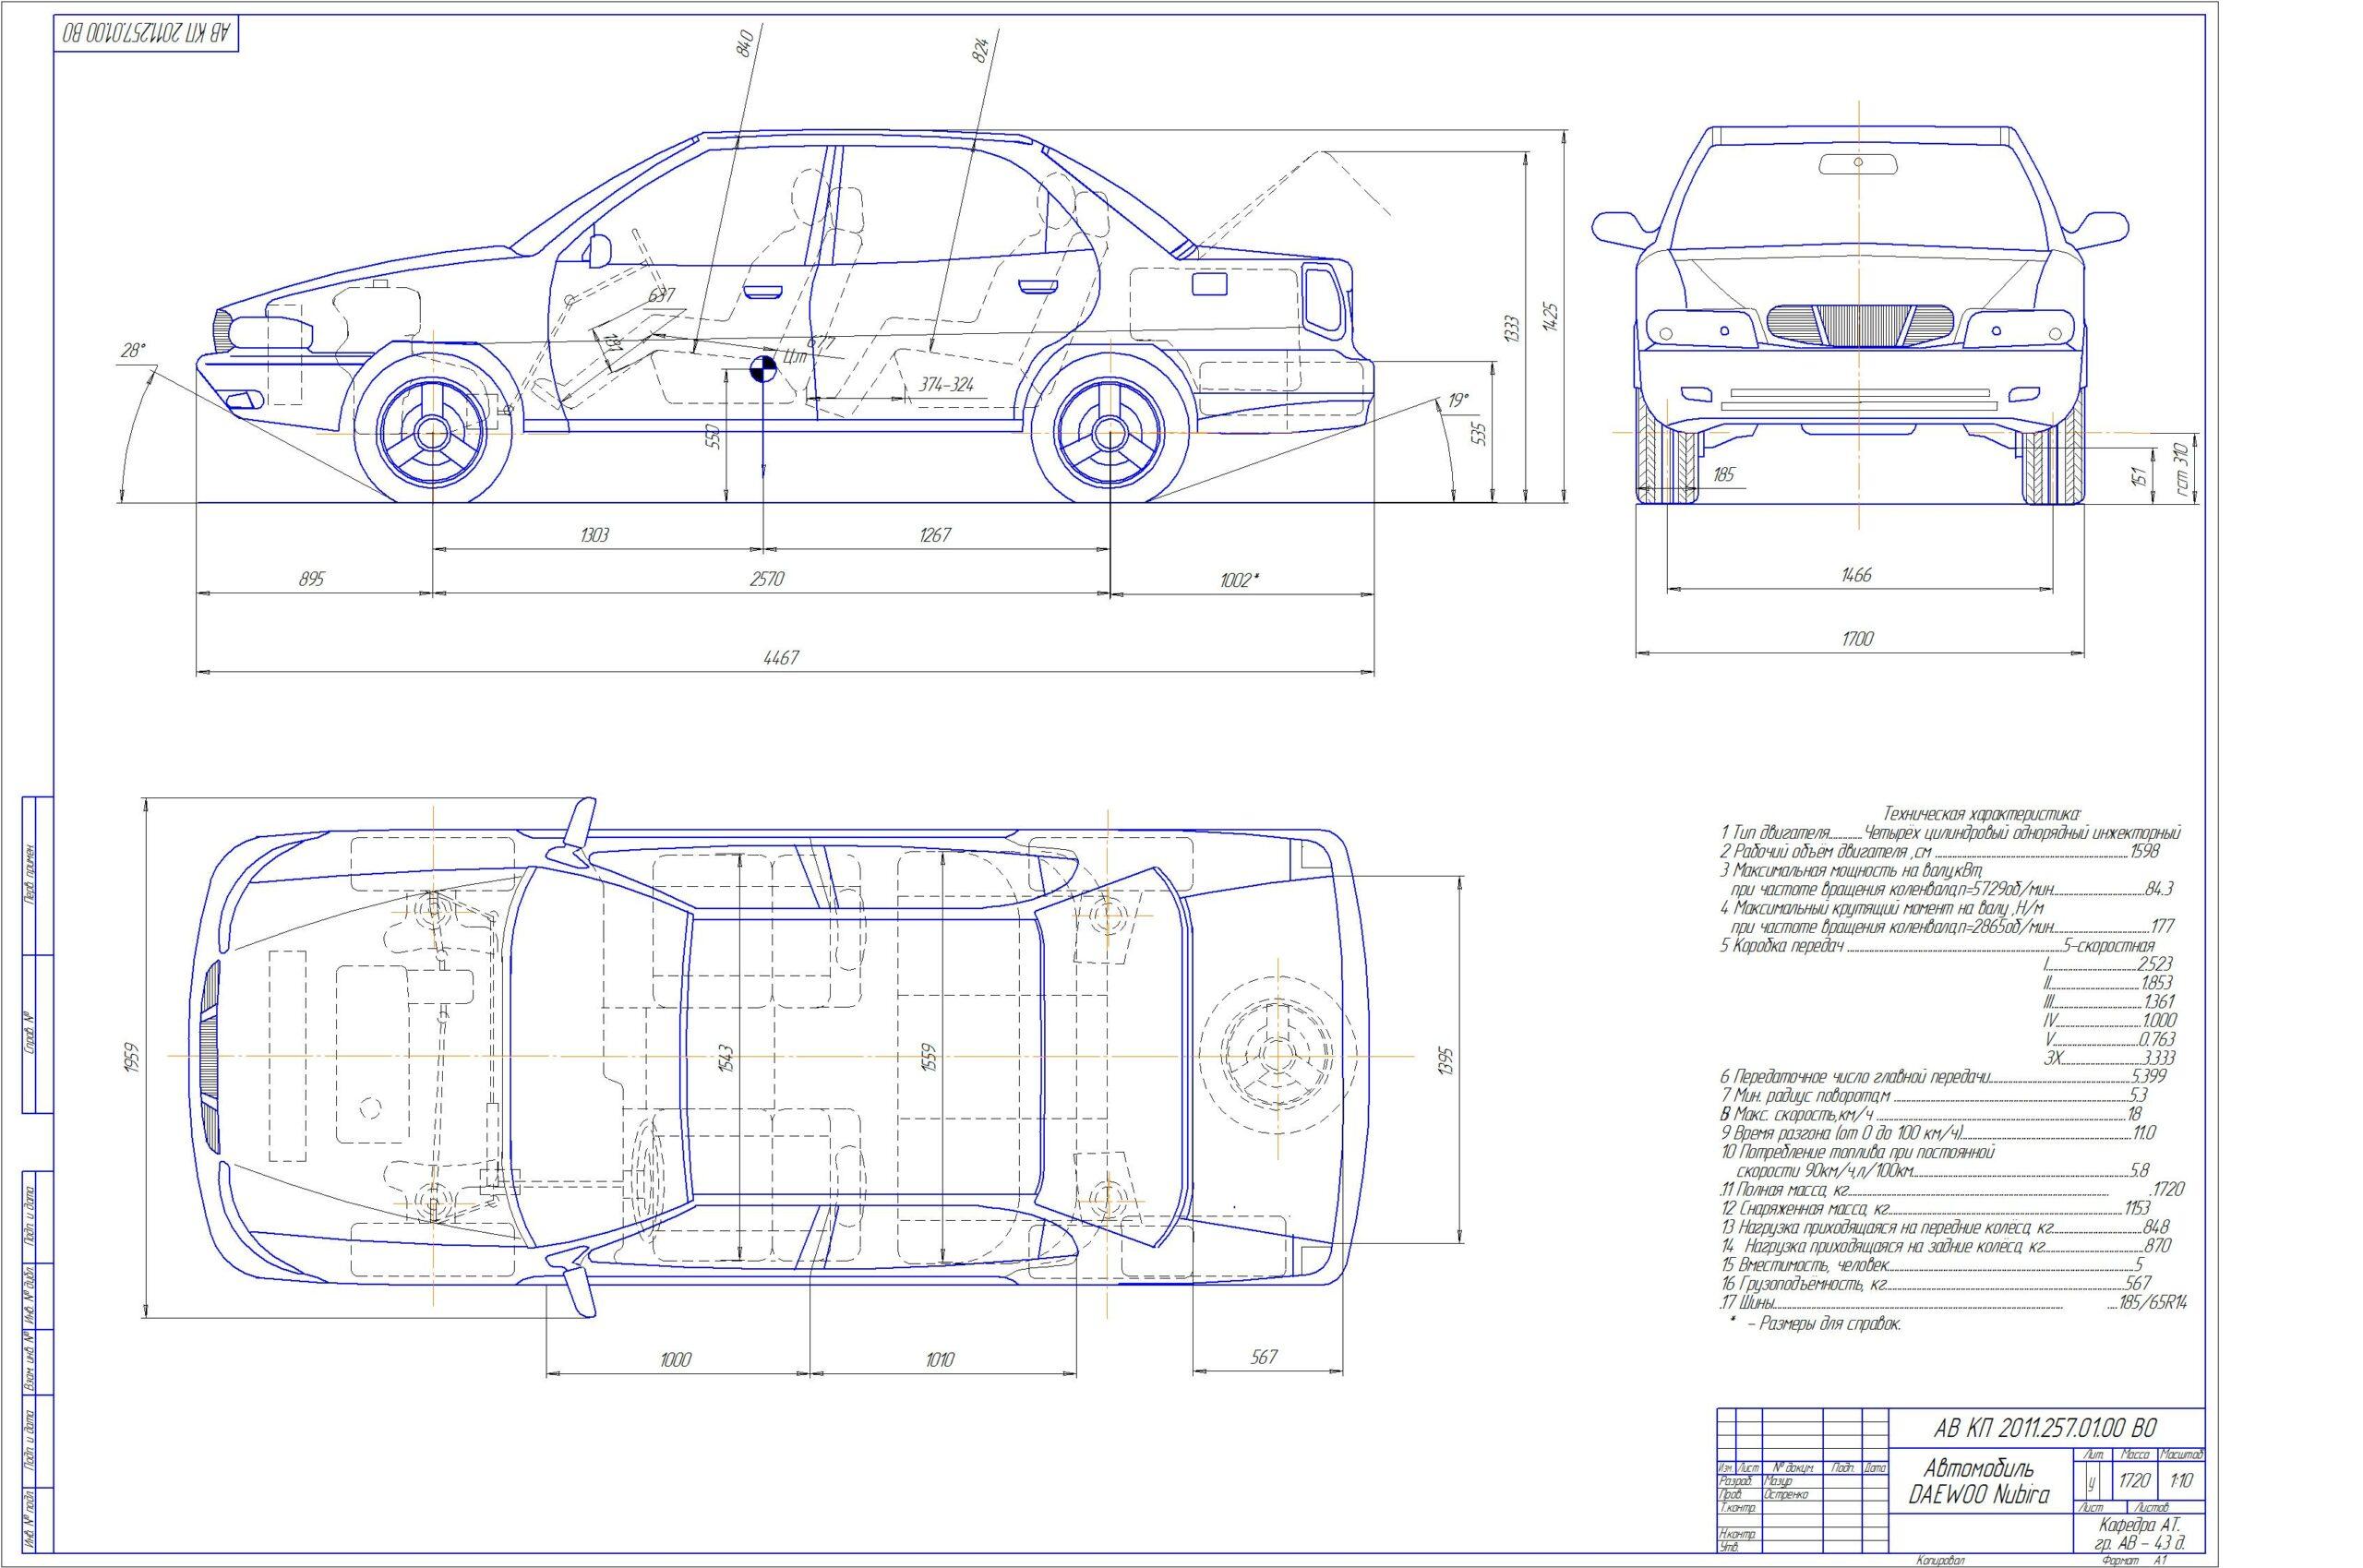Click the tail light in side view

point(1321,298)
